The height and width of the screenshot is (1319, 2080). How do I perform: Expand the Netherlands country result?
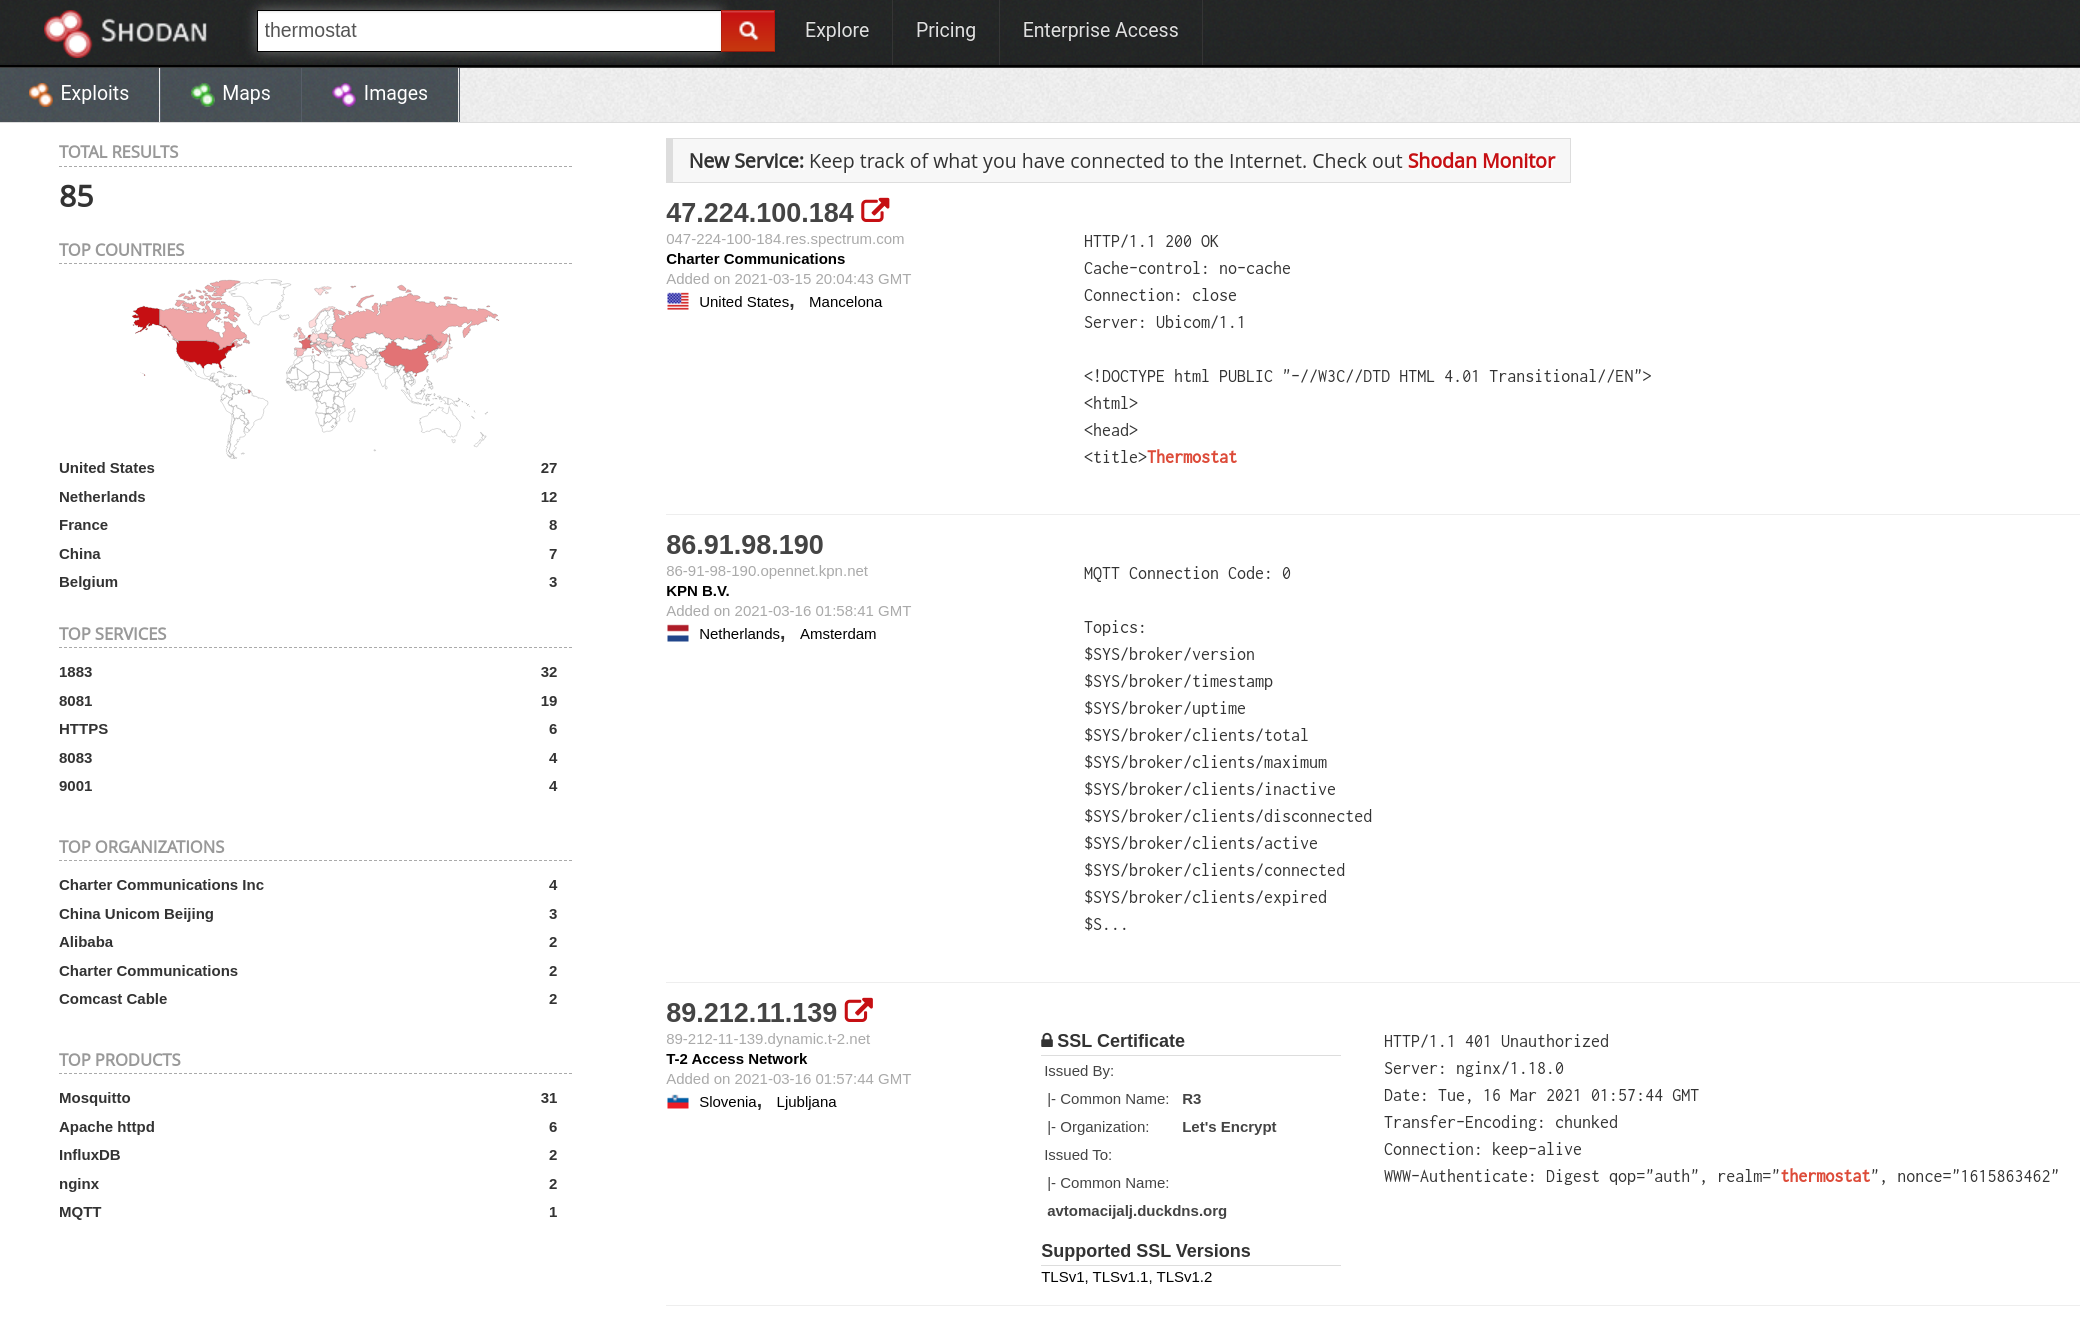(103, 496)
